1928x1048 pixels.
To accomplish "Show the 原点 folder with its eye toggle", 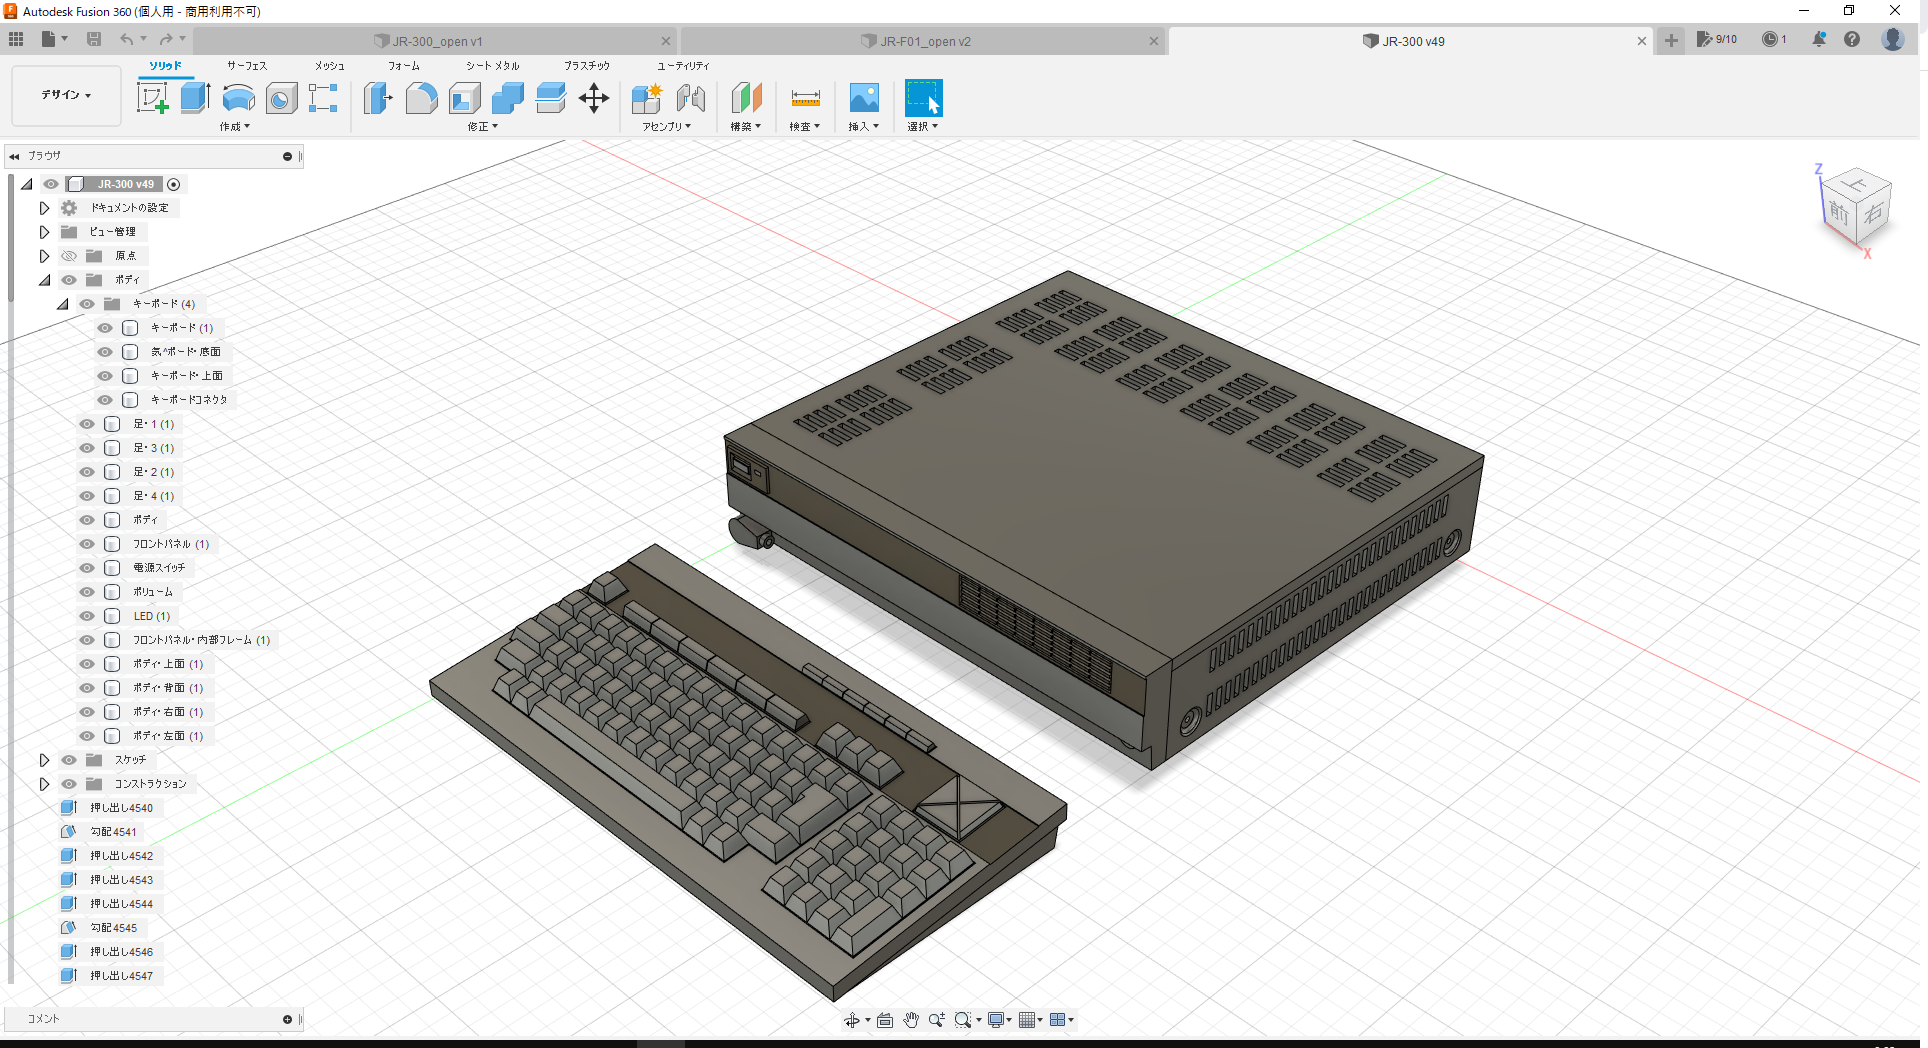I will [68, 255].
